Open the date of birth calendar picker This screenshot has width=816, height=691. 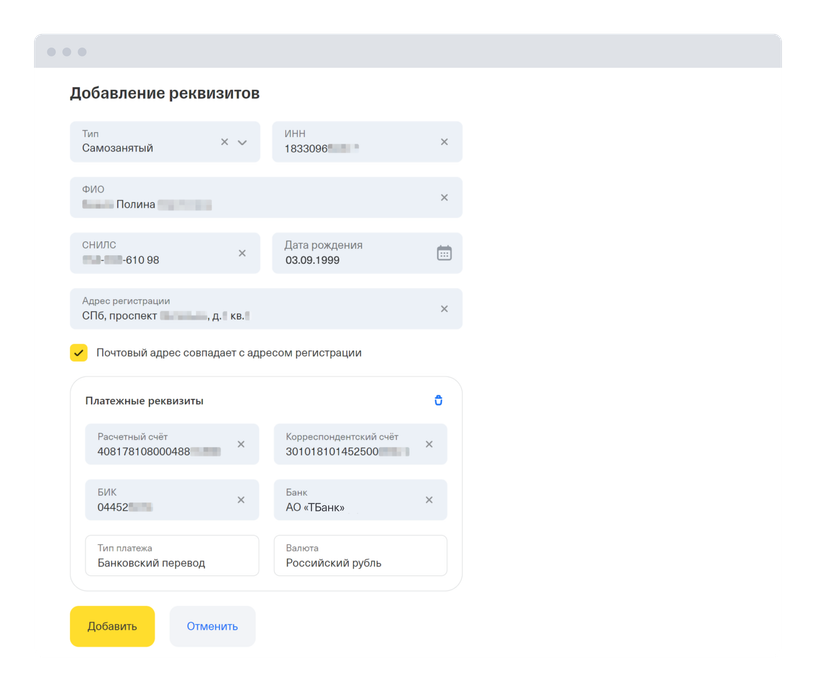click(x=444, y=254)
